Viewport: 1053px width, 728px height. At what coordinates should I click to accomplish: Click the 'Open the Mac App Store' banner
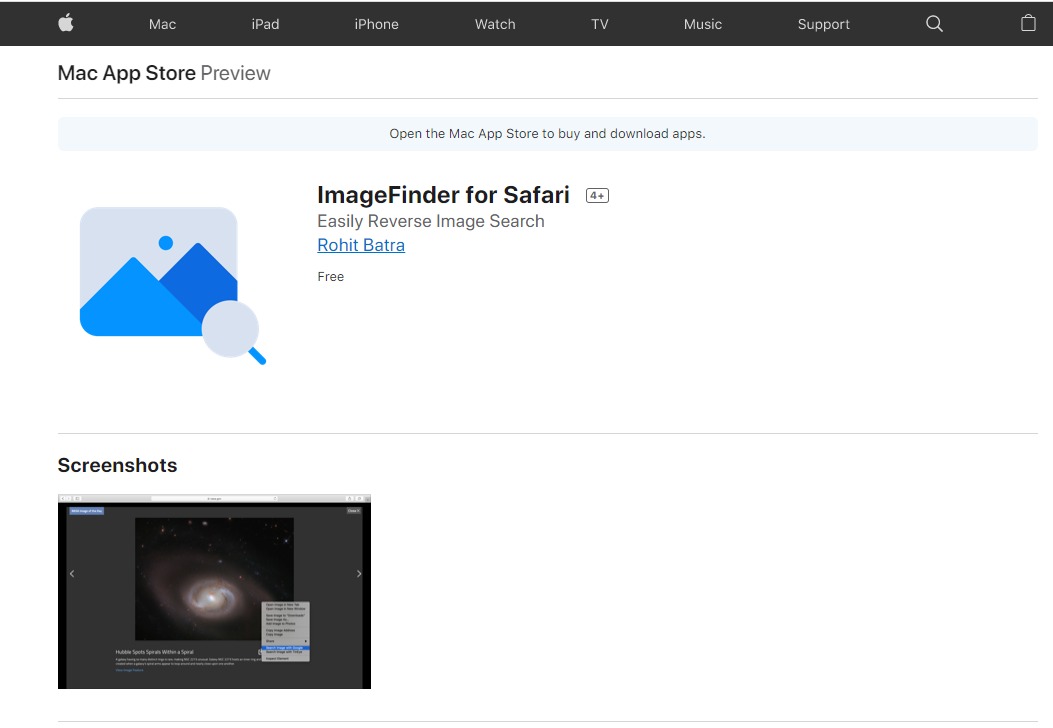point(547,134)
